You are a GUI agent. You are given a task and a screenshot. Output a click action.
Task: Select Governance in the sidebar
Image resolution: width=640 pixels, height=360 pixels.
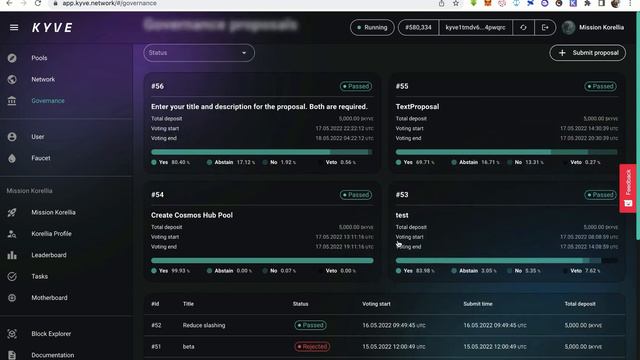tap(48, 100)
